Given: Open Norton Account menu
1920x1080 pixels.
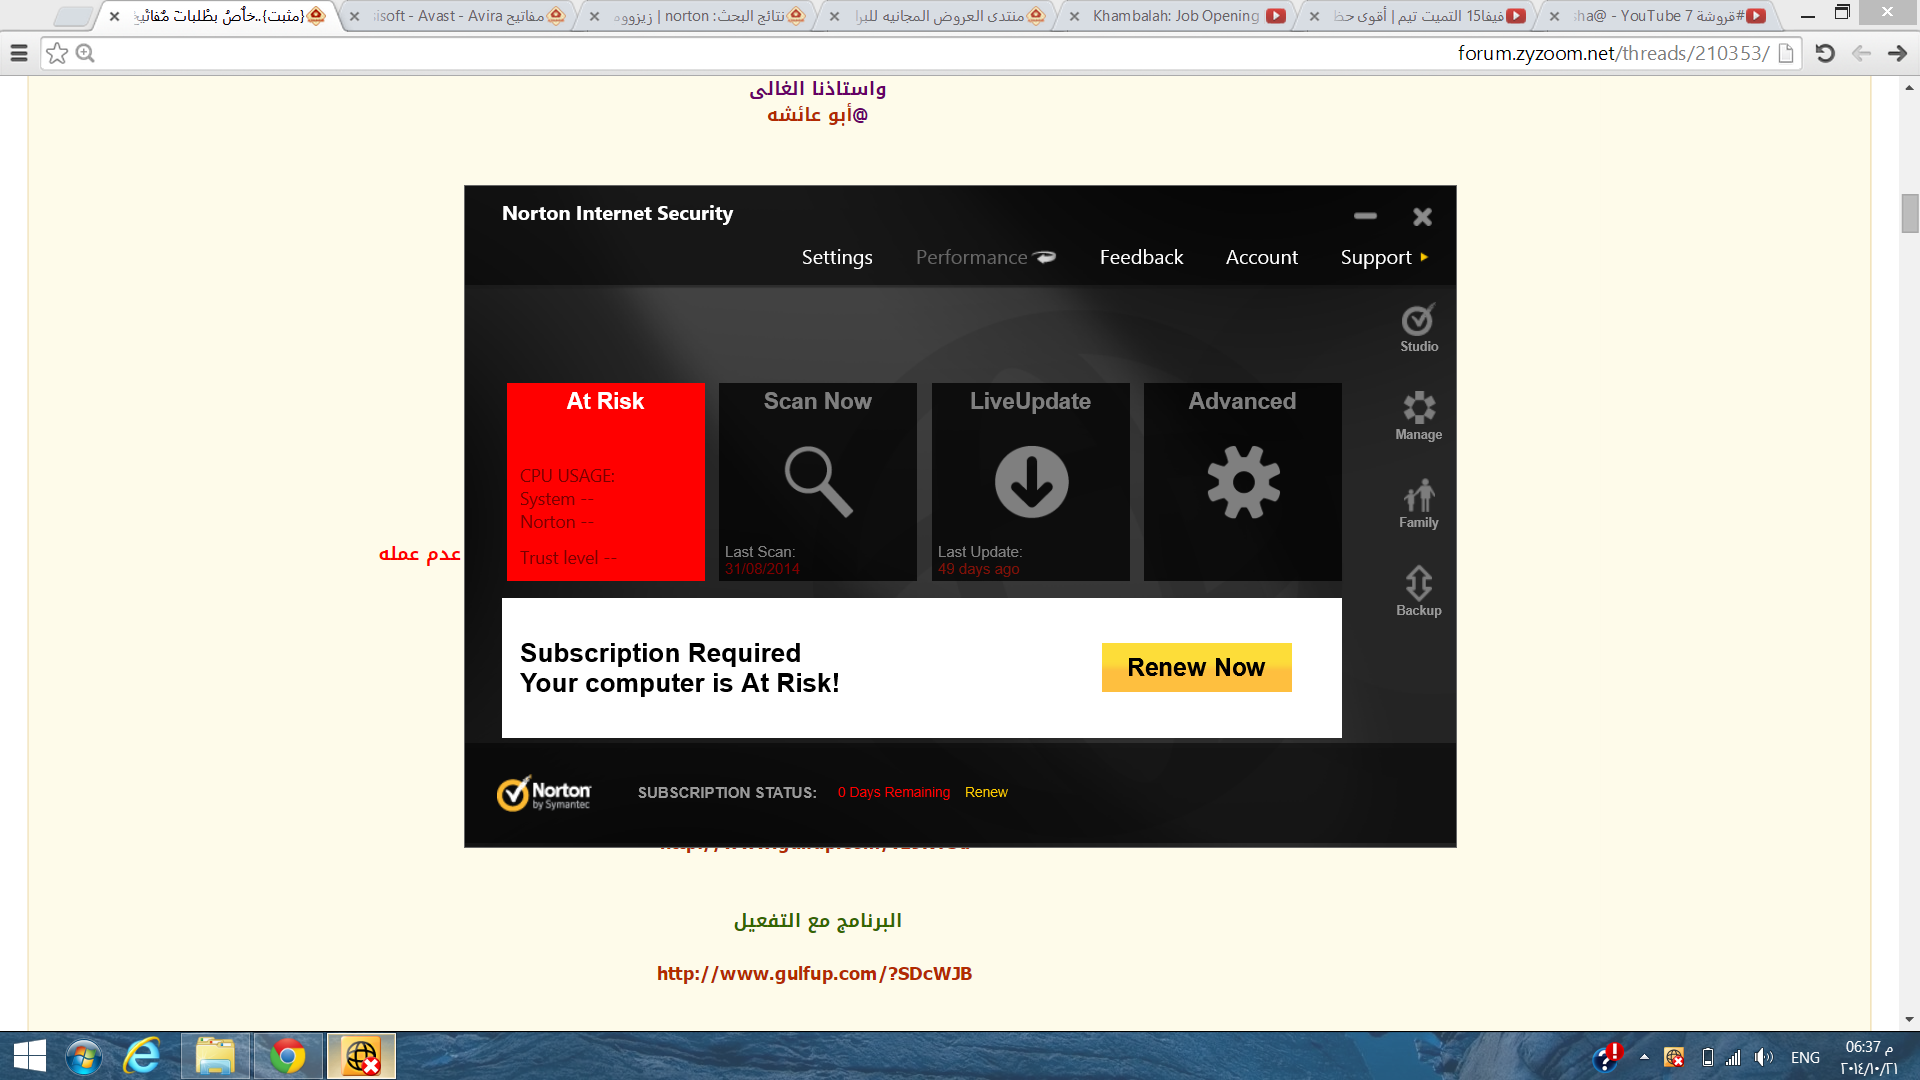Looking at the screenshot, I should click(1262, 257).
